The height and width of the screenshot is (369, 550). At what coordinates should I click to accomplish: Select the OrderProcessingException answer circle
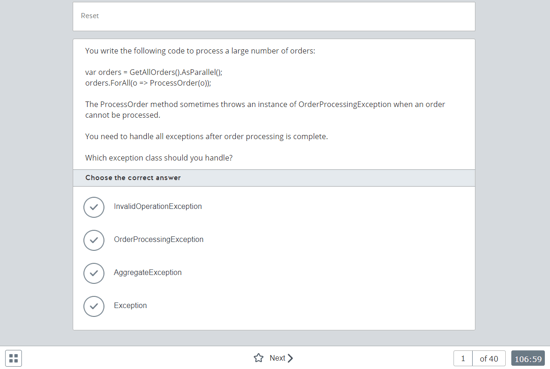tap(94, 240)
